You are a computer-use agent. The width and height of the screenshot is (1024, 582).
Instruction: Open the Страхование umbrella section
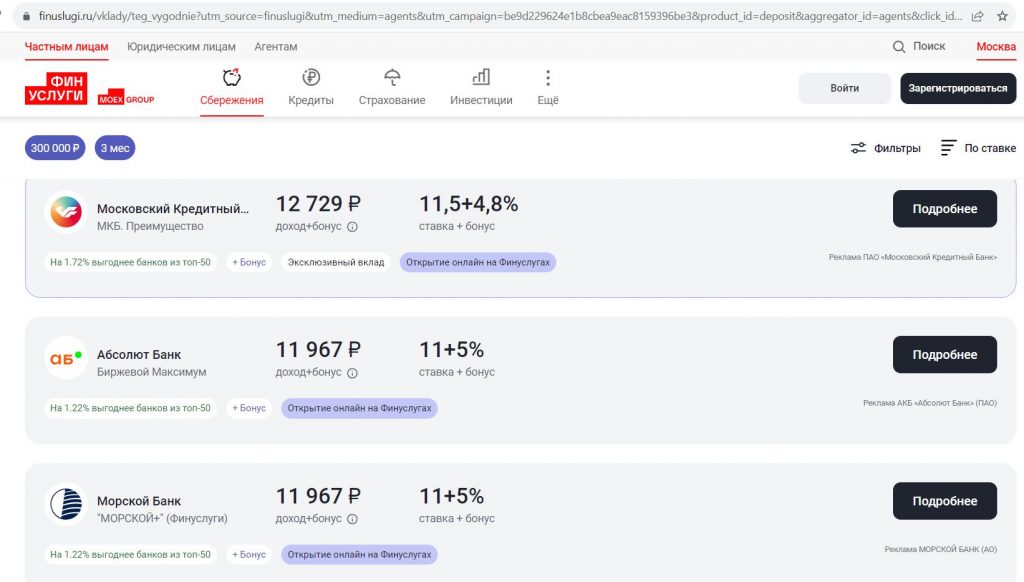click(x=392, y=87)
